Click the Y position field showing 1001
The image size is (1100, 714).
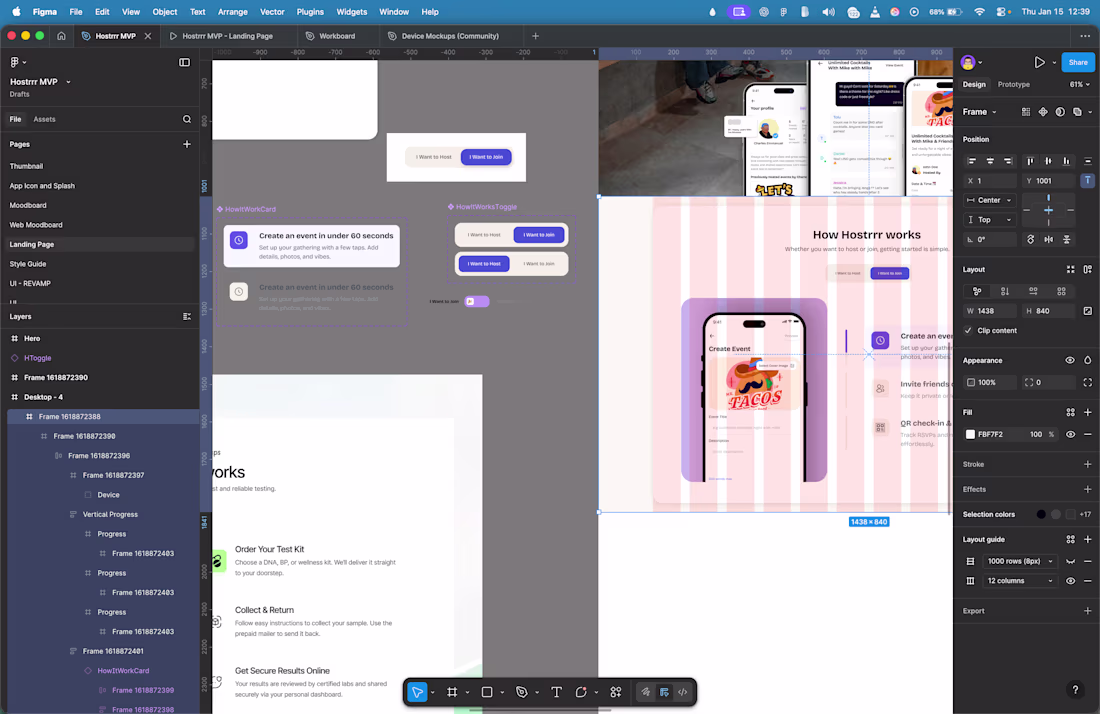(x=1049, y=180)
